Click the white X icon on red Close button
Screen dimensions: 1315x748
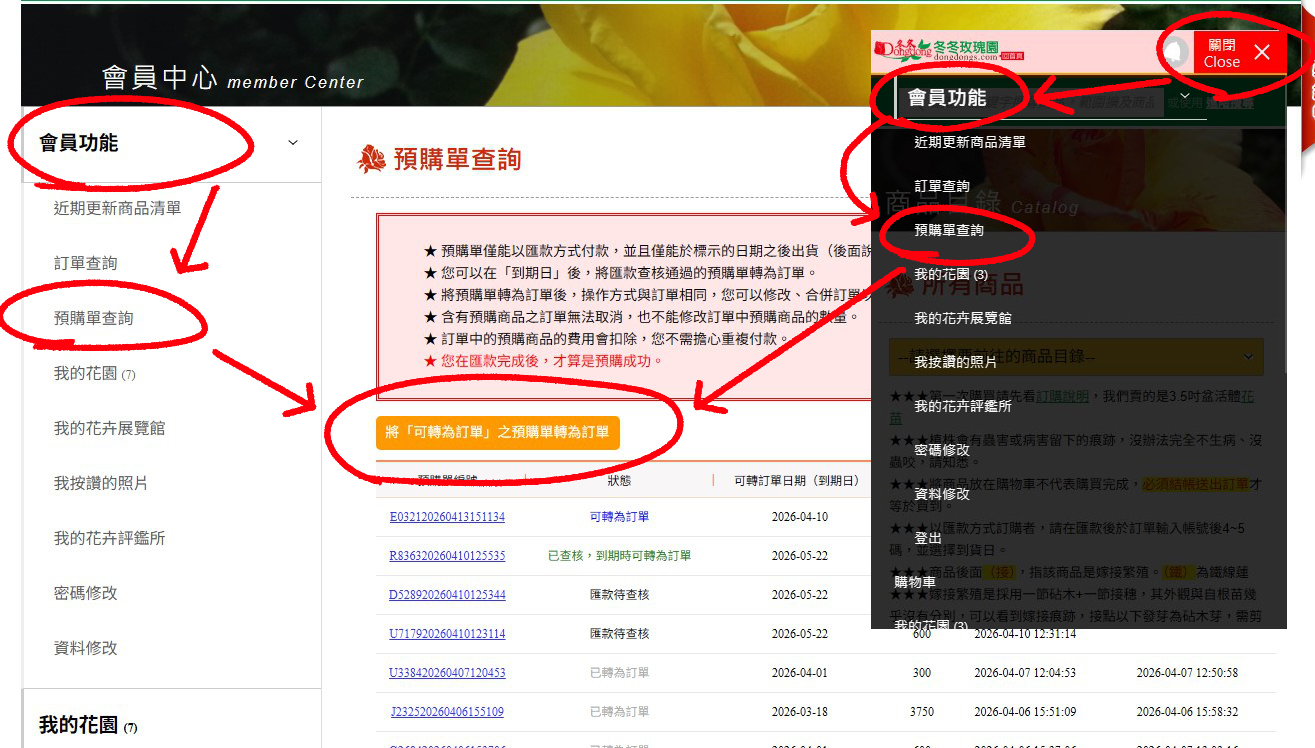[x=1262, y=53]
